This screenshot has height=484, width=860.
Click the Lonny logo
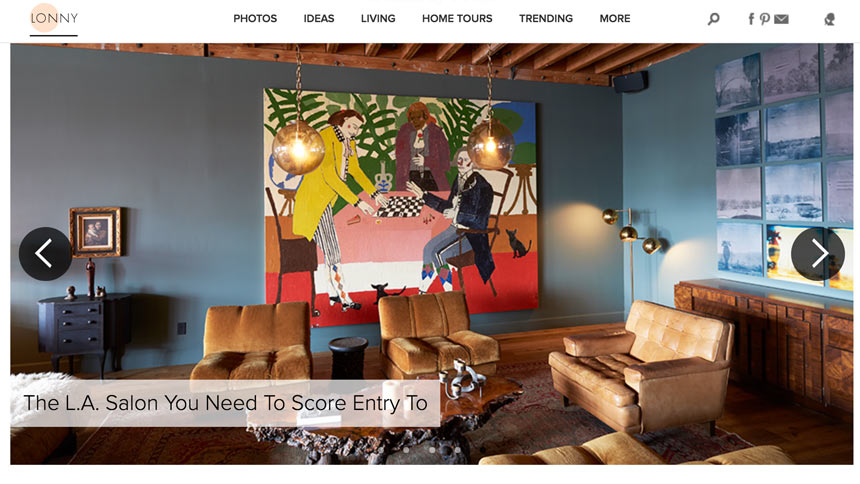click(54, 18)
